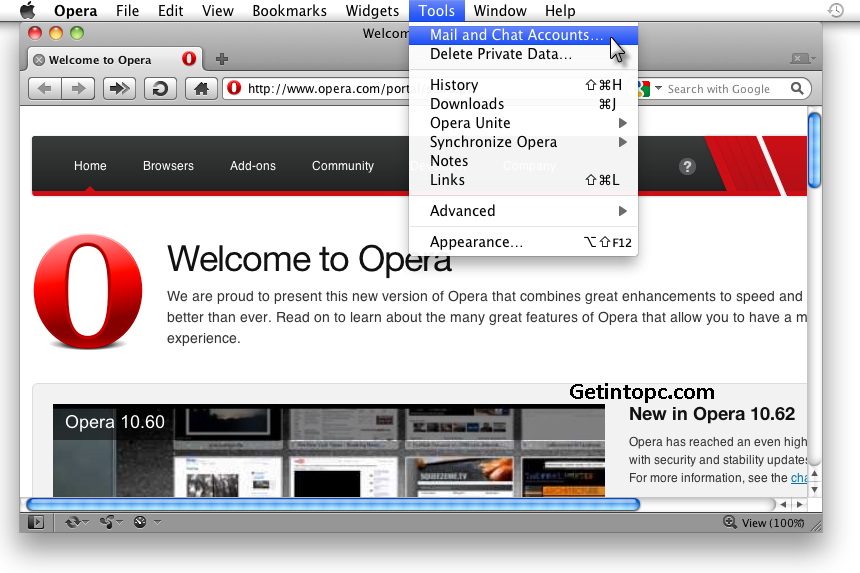860x573 pixels.
Task: Go to Community site section
Action: click(x=343, y=166)
